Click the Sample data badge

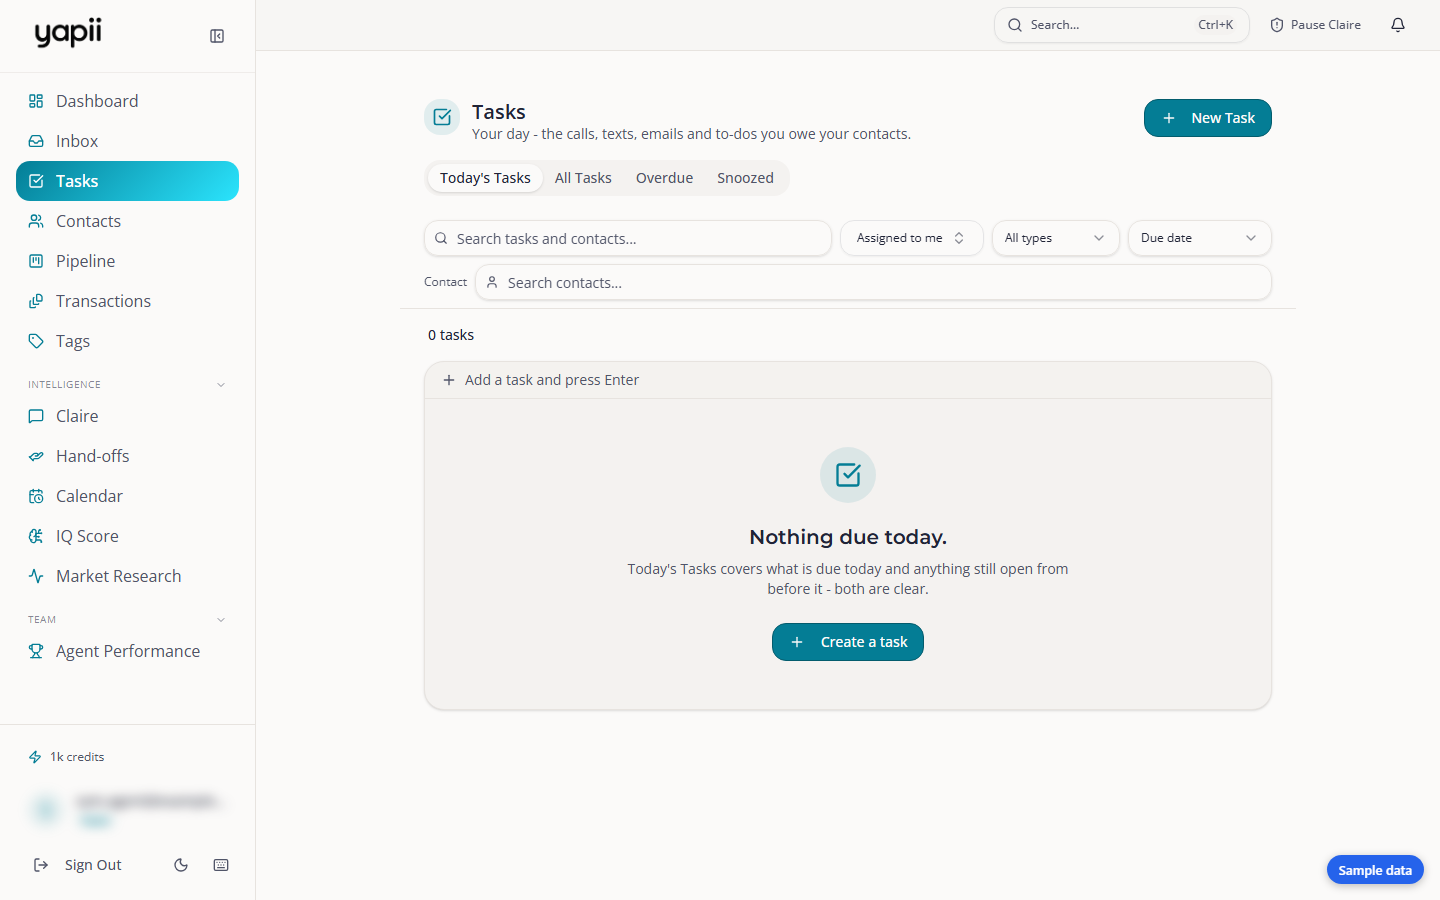[x=1375, y=870]
